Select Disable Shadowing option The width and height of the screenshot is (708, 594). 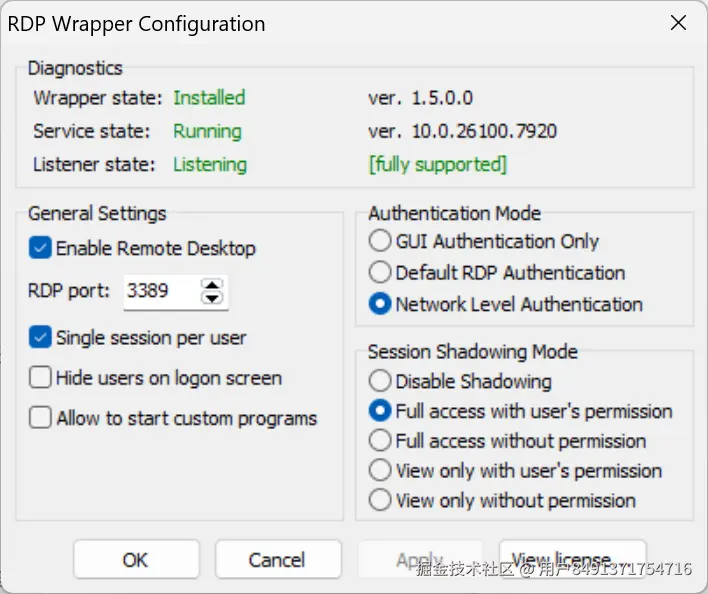(380, 381)
